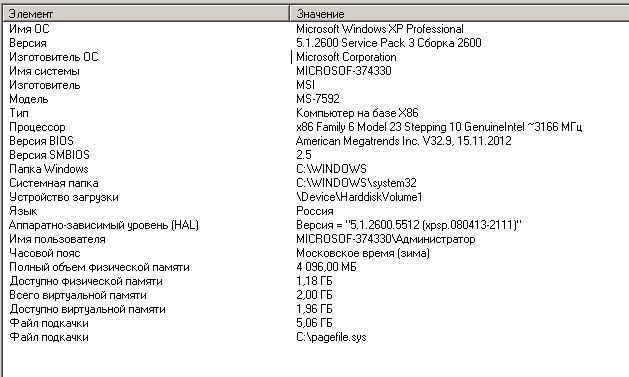The height and width of the screenshot is (377, 629).
Task: Select the Аппаратно-зависимый уровень (HAL) row
Action: pyautogui.click(x=316, y=225)
